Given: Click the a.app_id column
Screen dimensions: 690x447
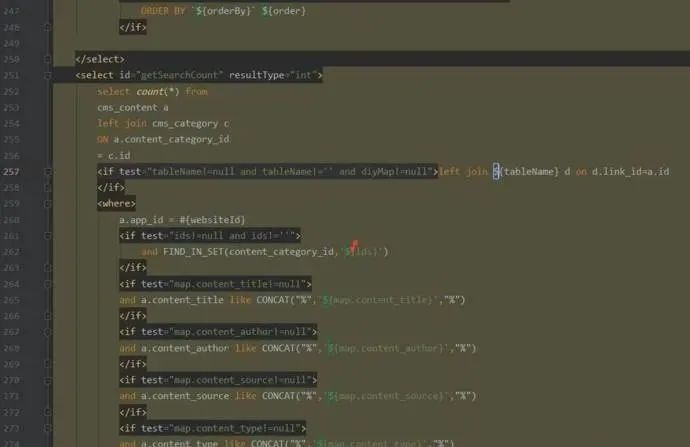Looking at the screenshot, I should [x=141, y=220].
